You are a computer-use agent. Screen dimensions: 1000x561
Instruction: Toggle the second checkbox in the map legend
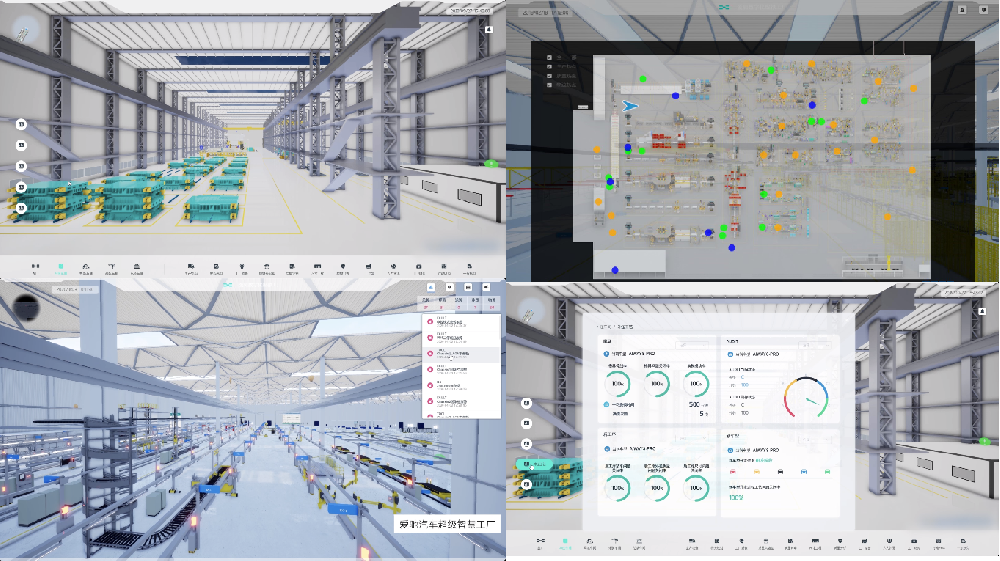coord(549,67)
